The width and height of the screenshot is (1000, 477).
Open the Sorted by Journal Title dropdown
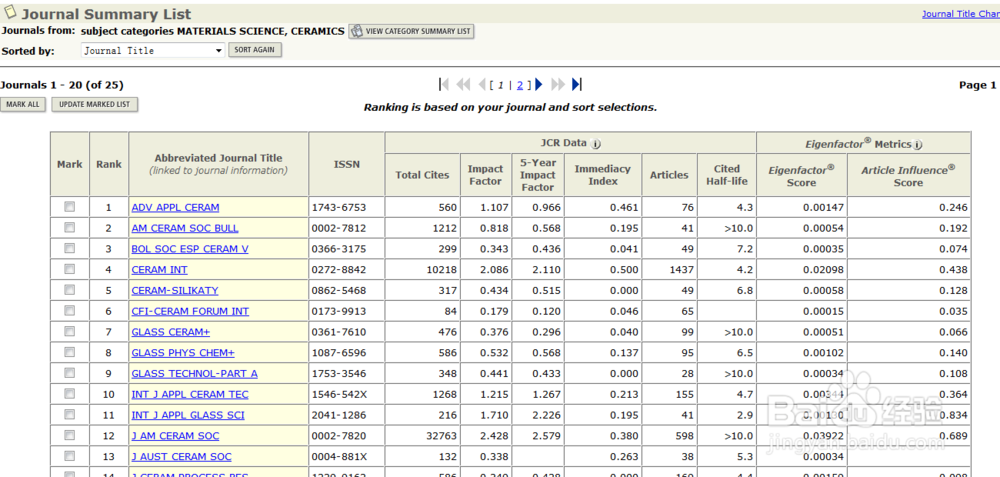point(153,50)
